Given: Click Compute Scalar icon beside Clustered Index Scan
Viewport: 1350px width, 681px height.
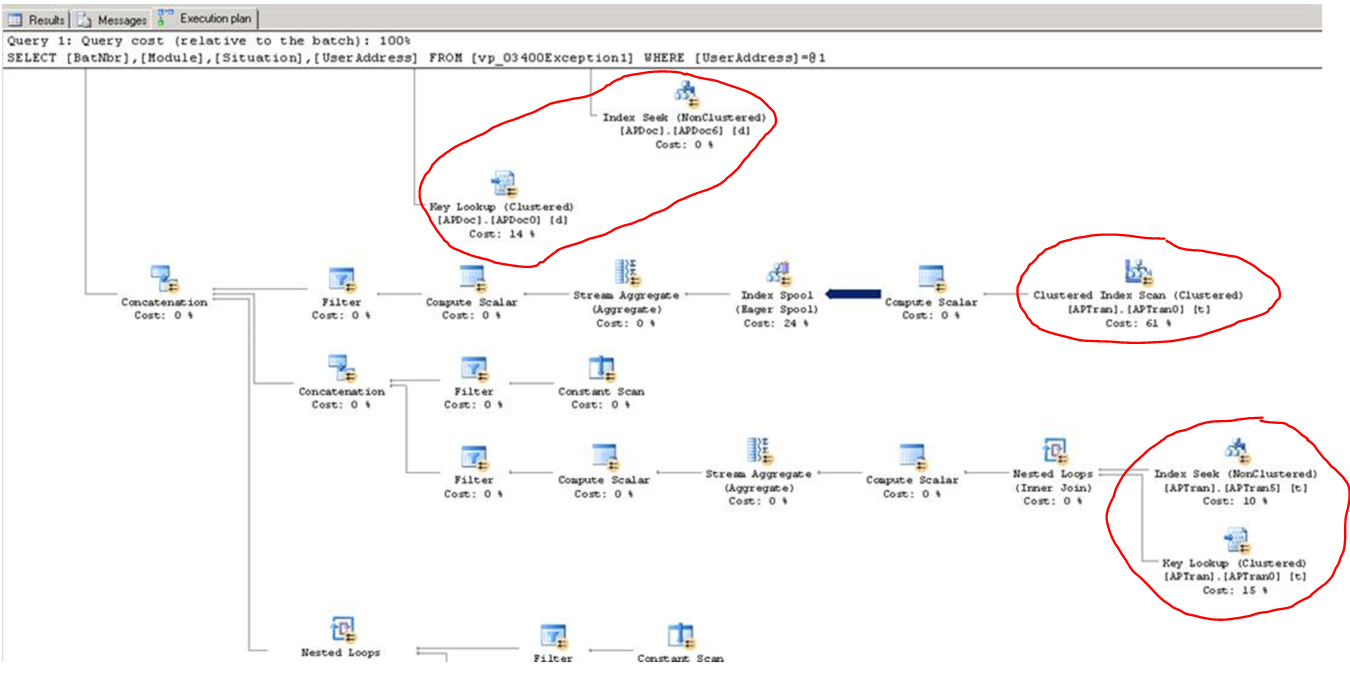Looking at the screenshot, I should click(x=932, y=278).
